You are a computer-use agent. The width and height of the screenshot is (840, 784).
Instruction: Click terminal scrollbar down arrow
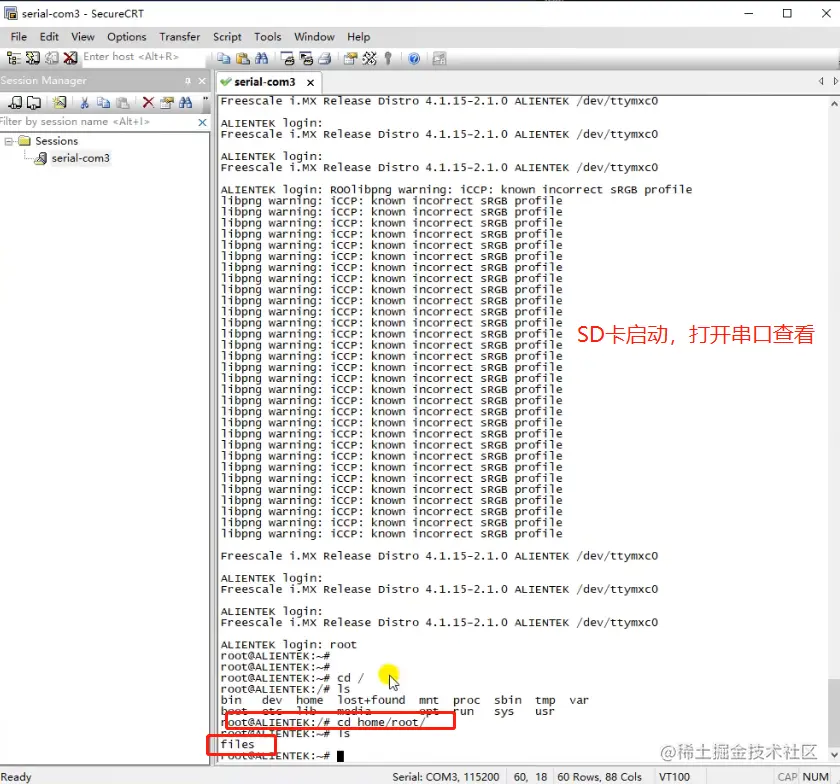[834, 755]
